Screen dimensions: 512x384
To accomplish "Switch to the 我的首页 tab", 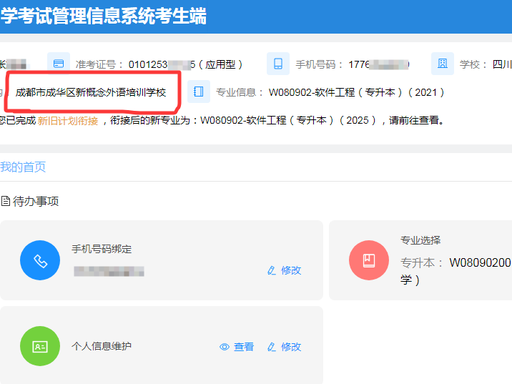I will [x=23, y=167].
